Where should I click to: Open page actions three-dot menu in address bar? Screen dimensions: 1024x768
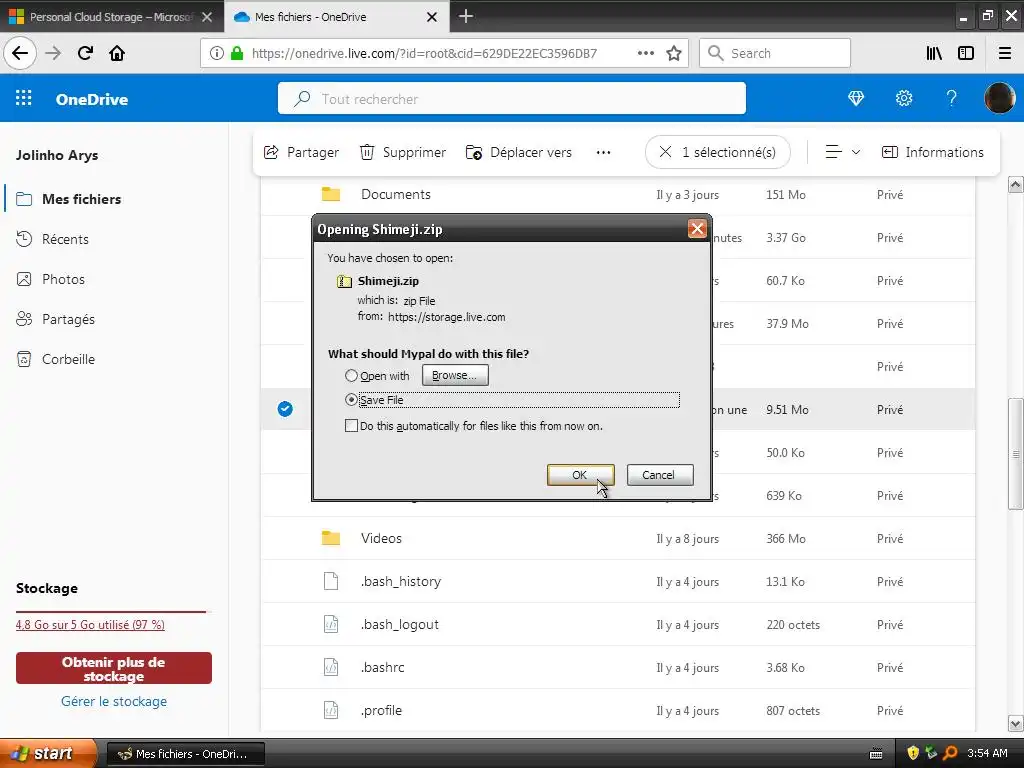pyautogui.click(x=646, y=53)
